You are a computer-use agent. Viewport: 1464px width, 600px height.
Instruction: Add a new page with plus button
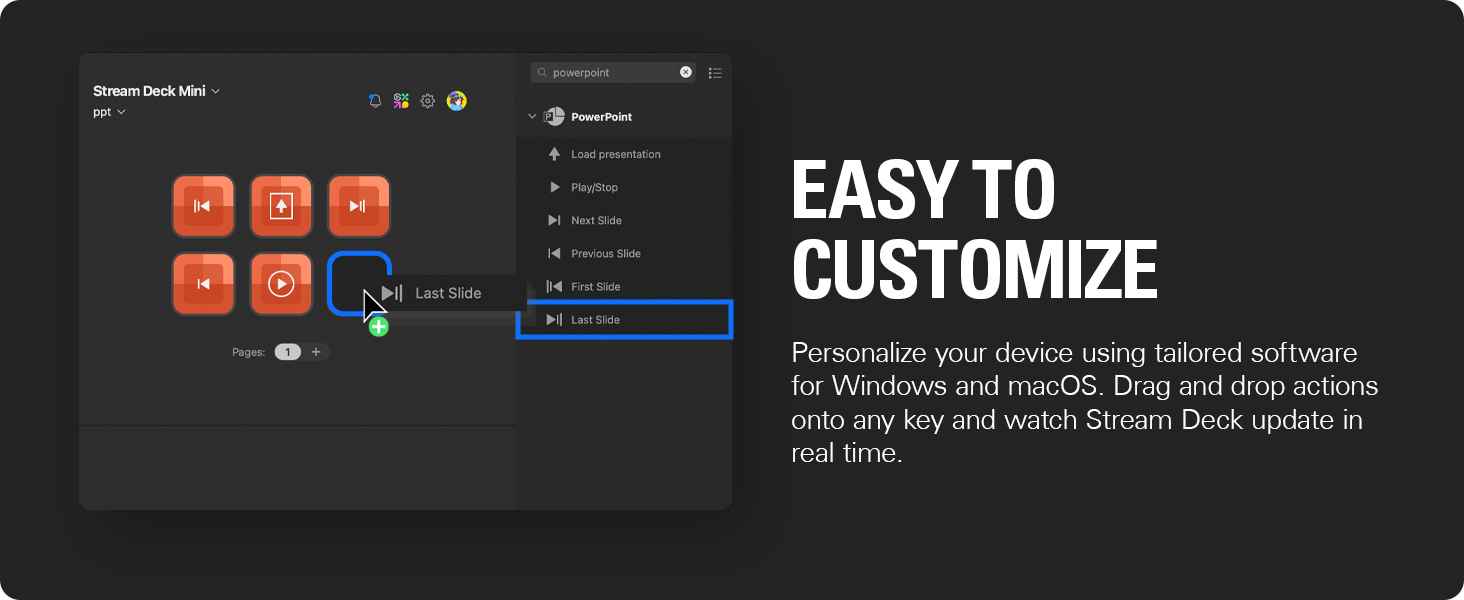click(316, 352)
